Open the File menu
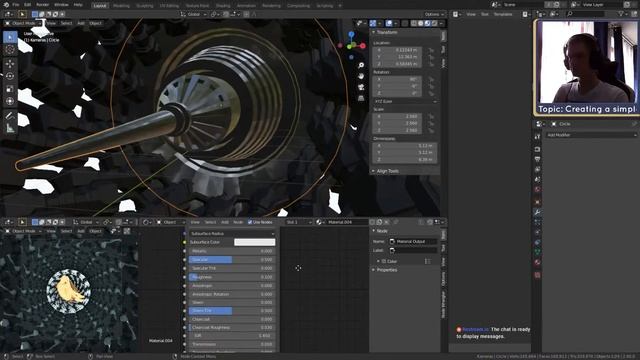 (x=16, y=5)
